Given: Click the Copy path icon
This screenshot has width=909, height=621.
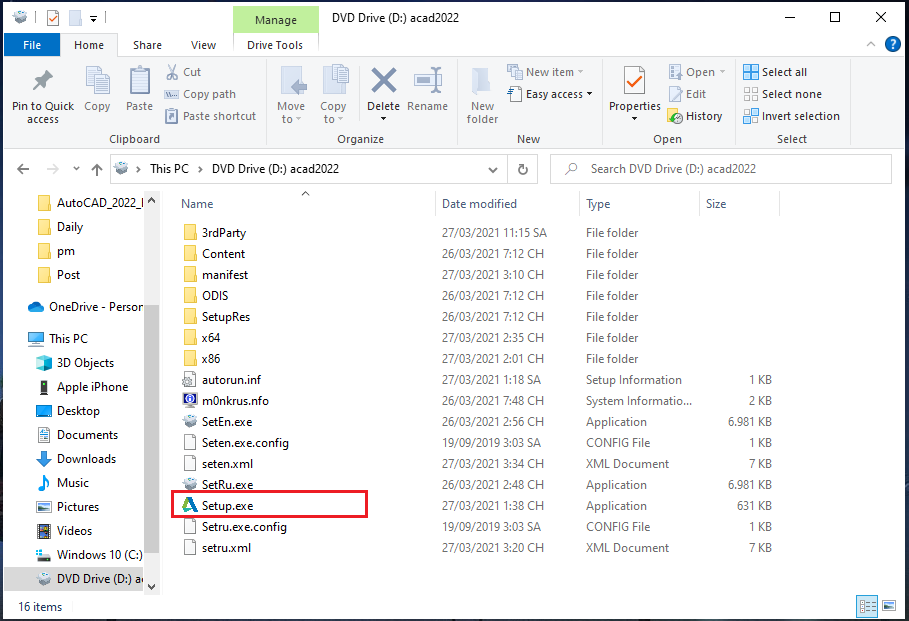Looking at the screenshot, I should click(x=172, y=94).
